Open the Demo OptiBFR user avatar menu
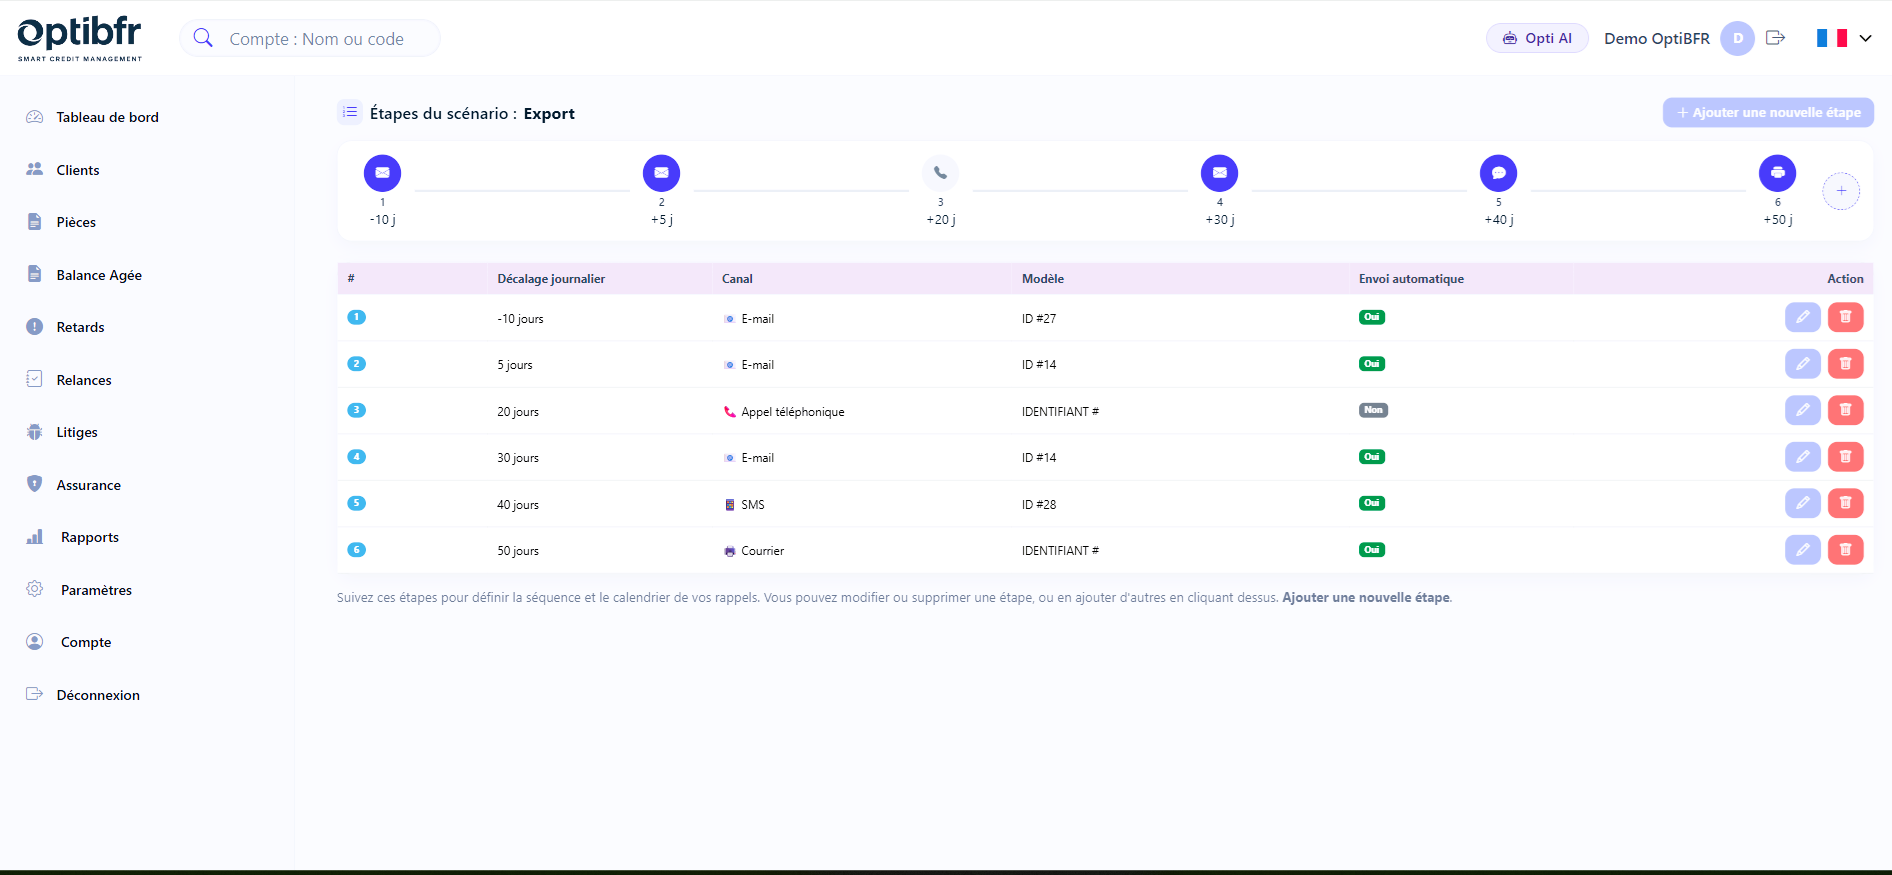This screenshot has height=875, width=1892. click(1737, 38)
